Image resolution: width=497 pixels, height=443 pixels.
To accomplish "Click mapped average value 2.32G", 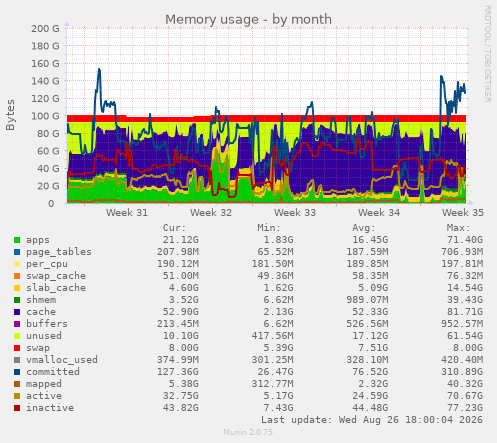I will [373, 384].
